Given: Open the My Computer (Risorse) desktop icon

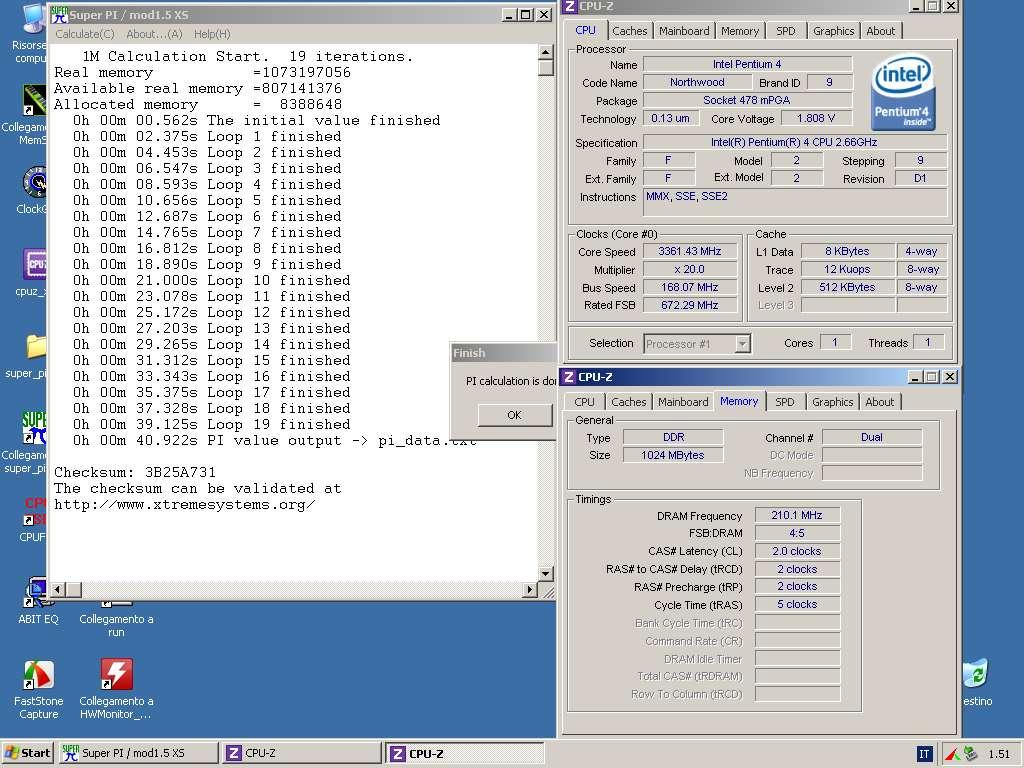Looking at the screenshot, I should [34, 18].
